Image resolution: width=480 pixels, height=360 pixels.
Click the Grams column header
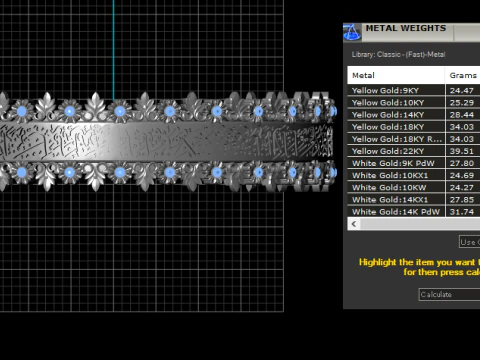463,75
